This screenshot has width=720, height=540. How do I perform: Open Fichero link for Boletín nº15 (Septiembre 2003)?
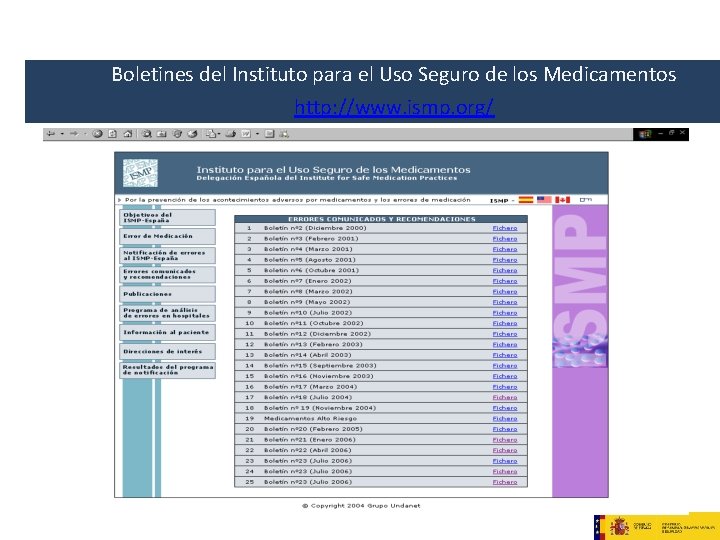(505, 366)
